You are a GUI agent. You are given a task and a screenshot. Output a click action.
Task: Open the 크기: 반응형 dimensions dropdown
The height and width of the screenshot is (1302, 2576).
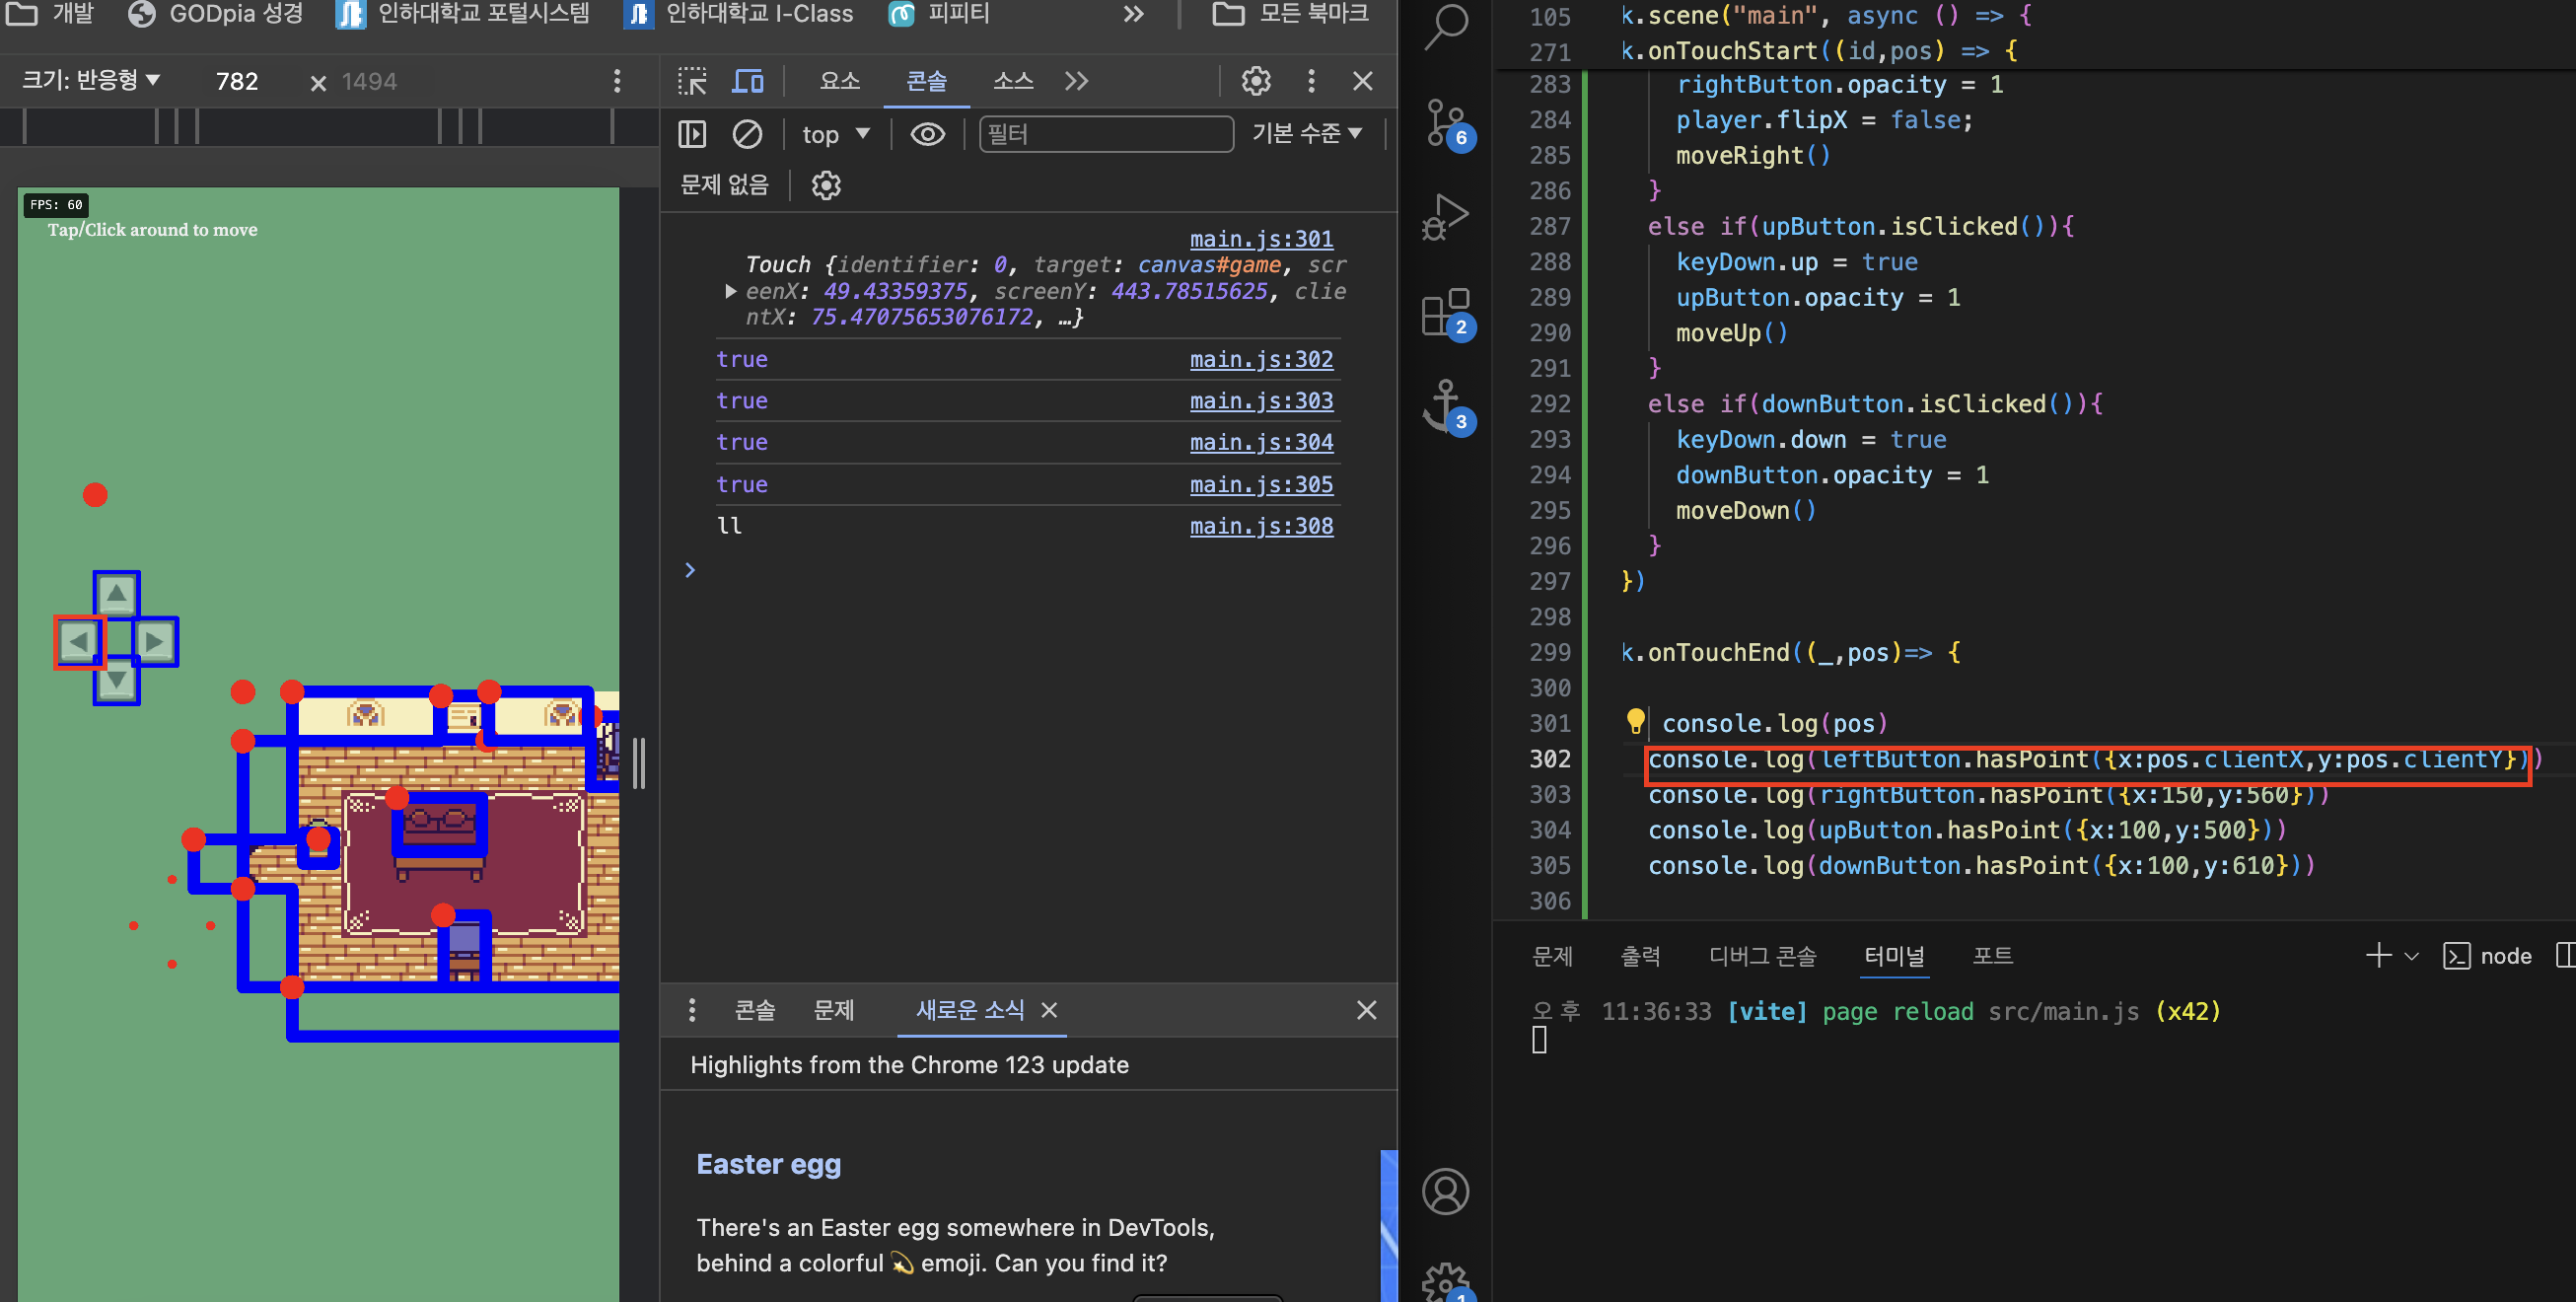coord(91,80)
